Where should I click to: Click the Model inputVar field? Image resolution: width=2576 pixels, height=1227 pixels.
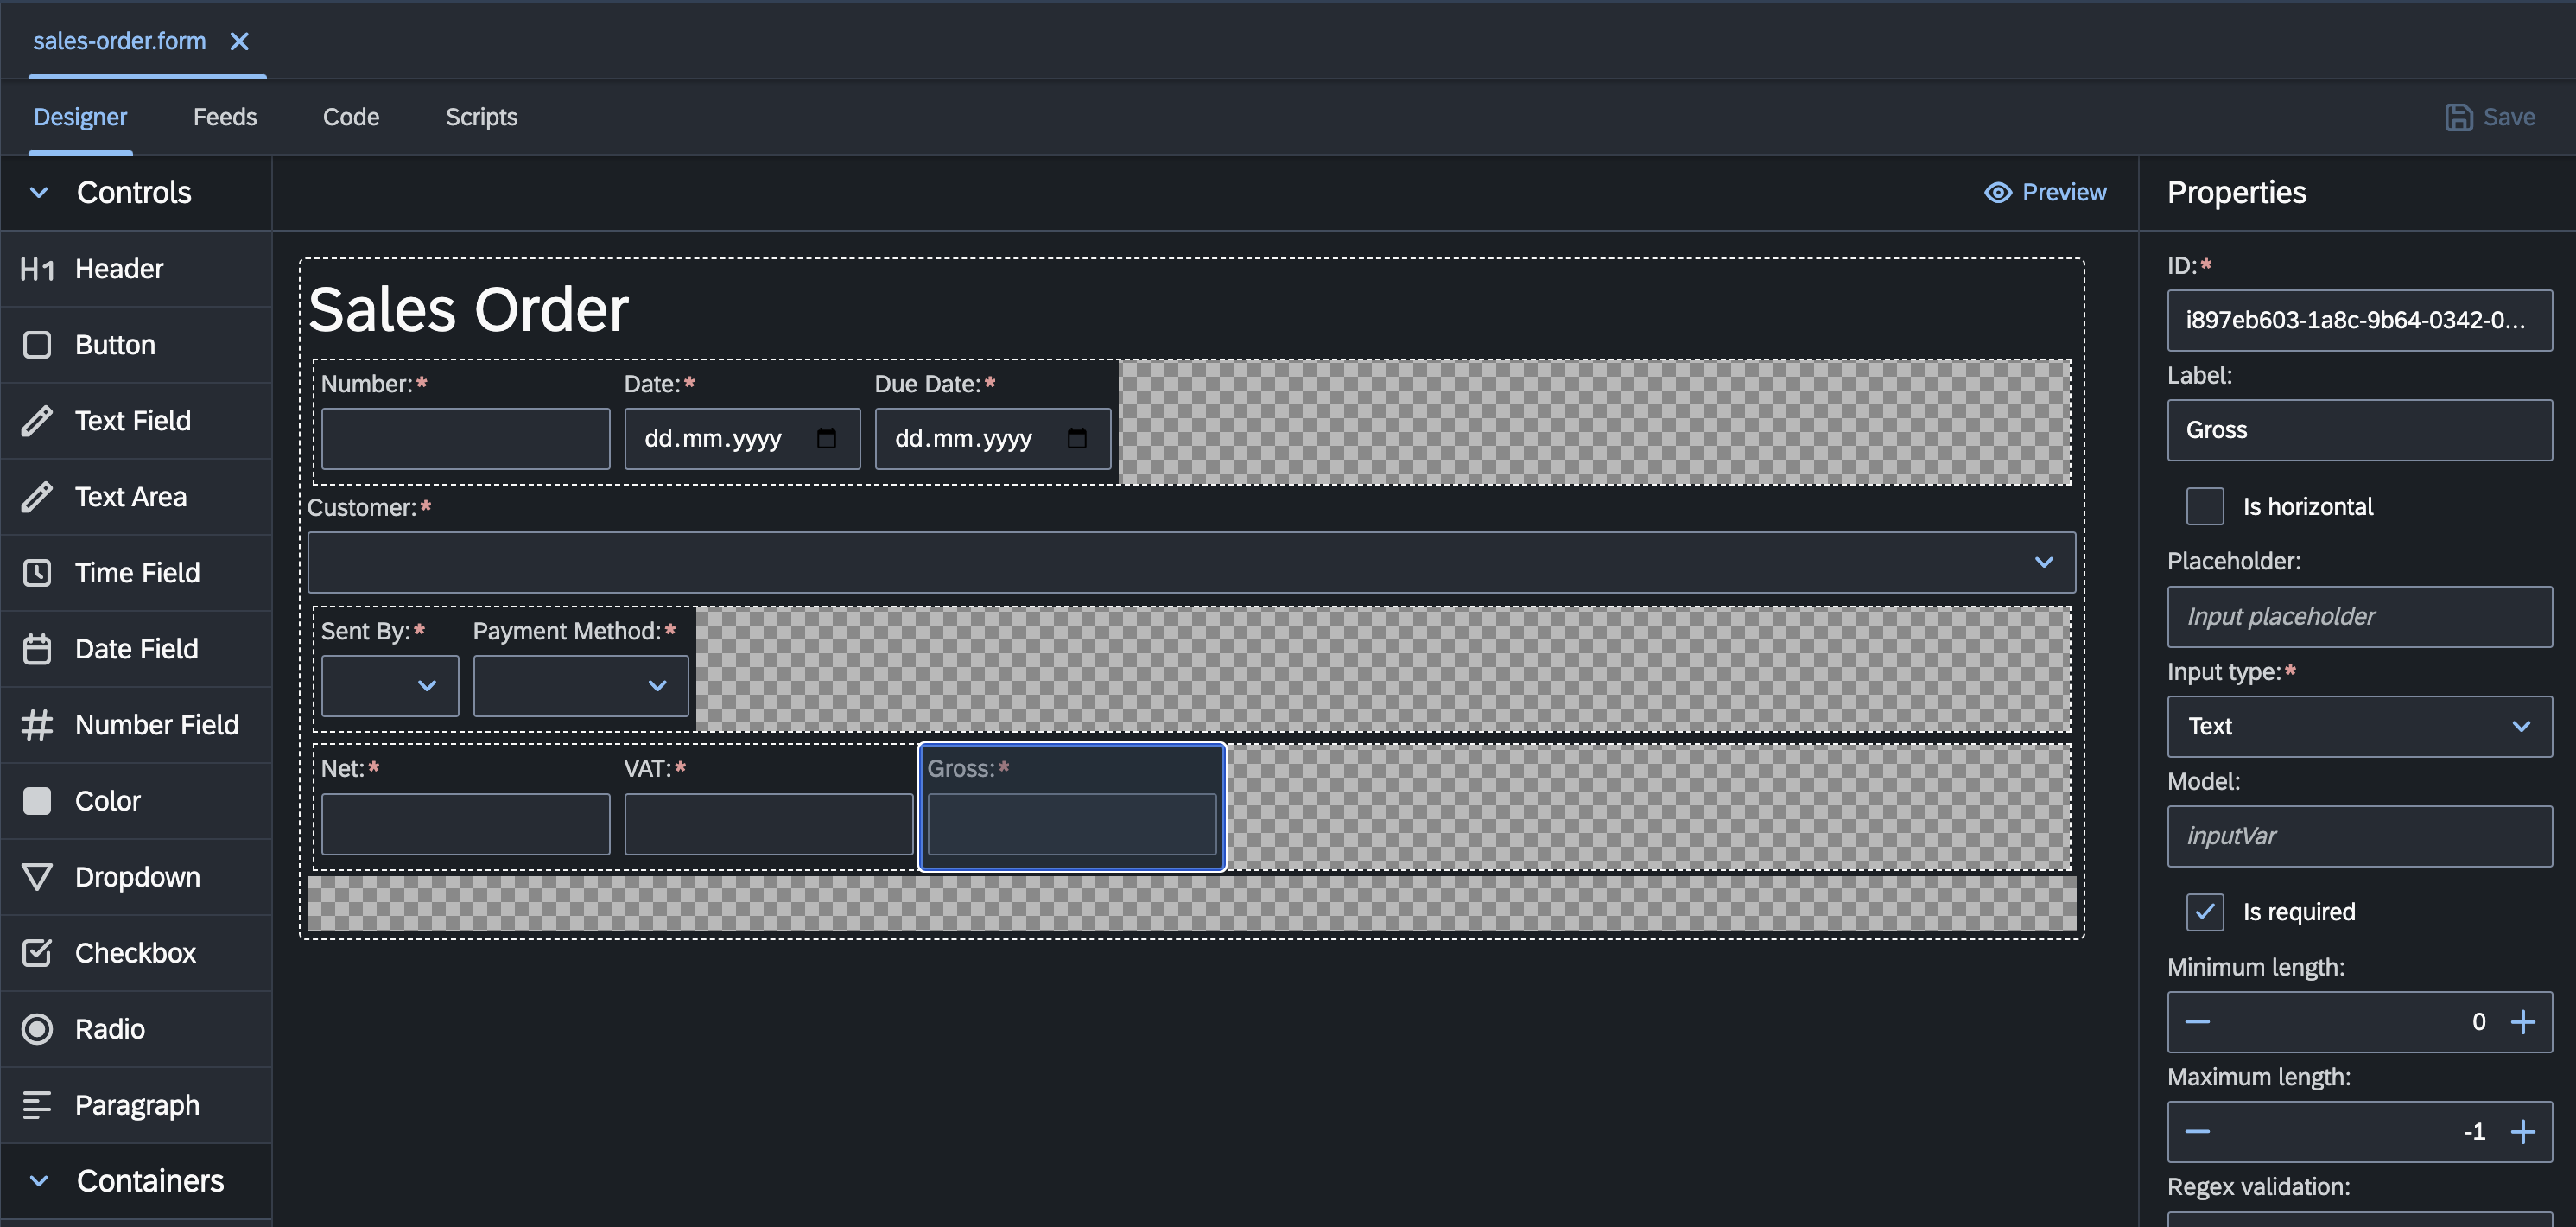(x=2359, y=836)
